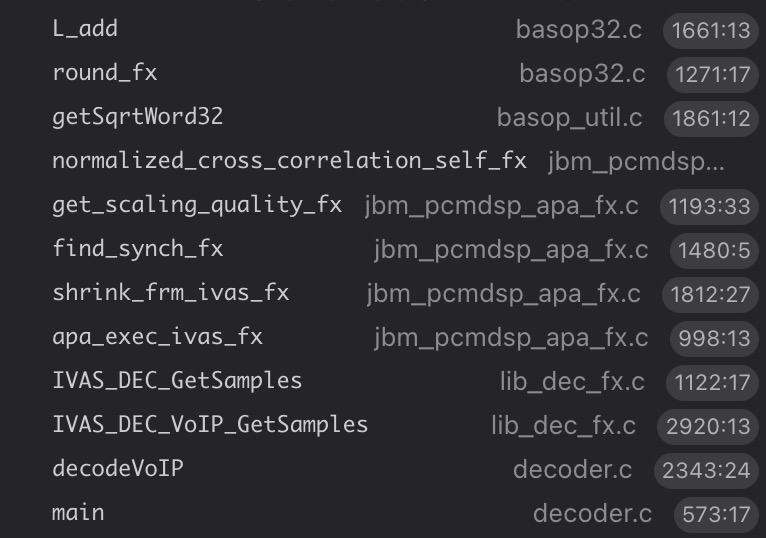Screen dimensions: 766x538
Task: Click the IVAS_DEC_GetSamples frame
Action: click(x=176, y=381)
